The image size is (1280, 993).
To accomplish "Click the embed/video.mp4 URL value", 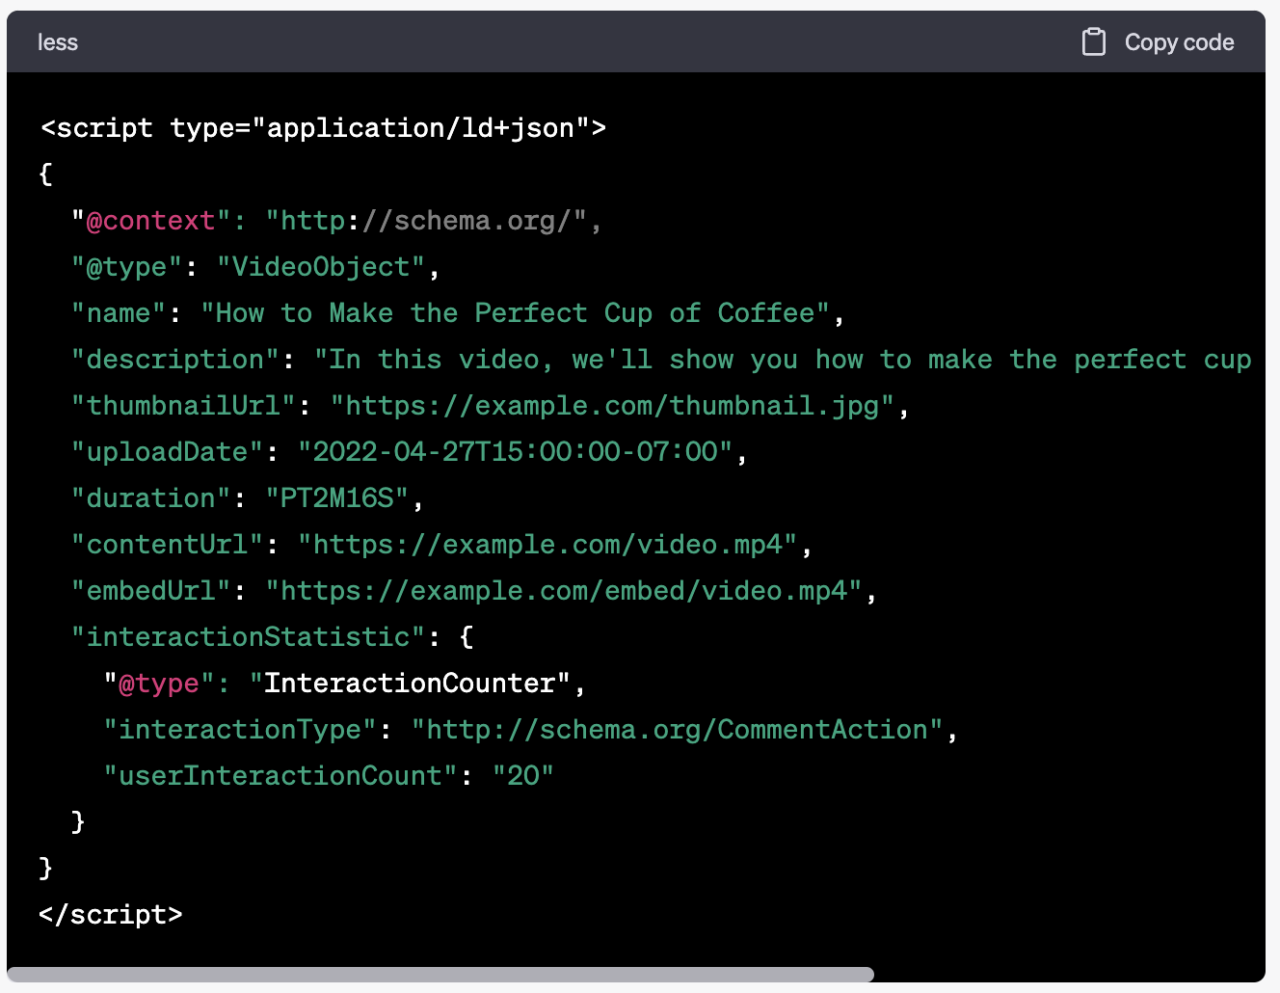I will point(563,591).
